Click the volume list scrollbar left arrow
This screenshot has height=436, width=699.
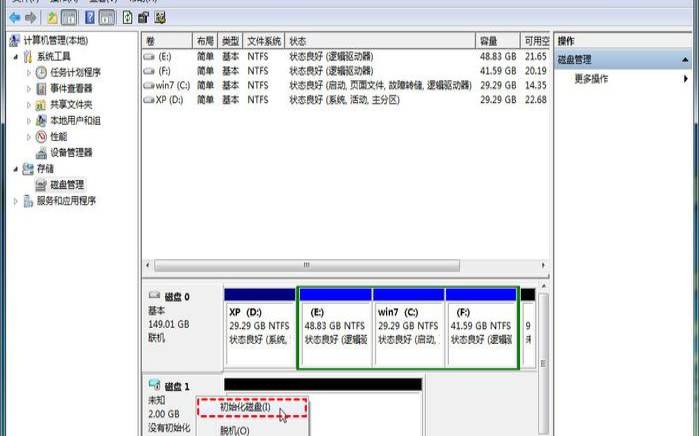point(148,265)
